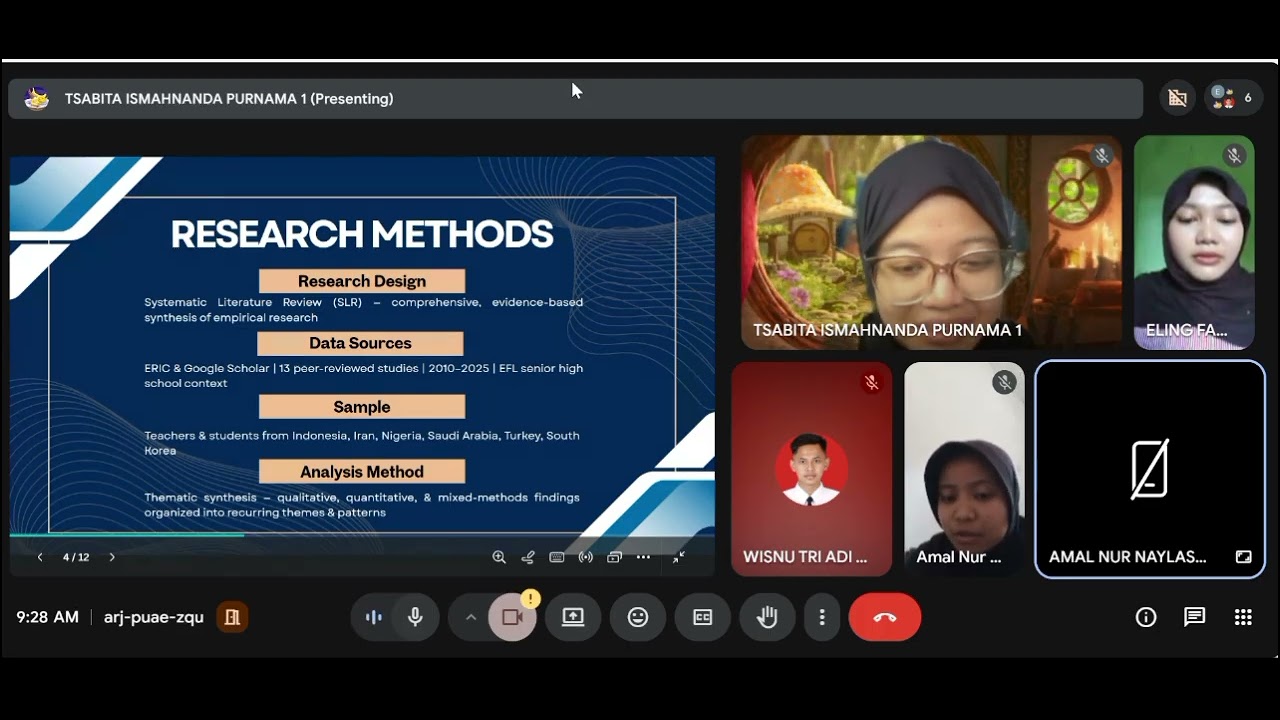Select Amal Nur participant video tile
Viewport: 1280px width, 720px height.
point(964,469)
